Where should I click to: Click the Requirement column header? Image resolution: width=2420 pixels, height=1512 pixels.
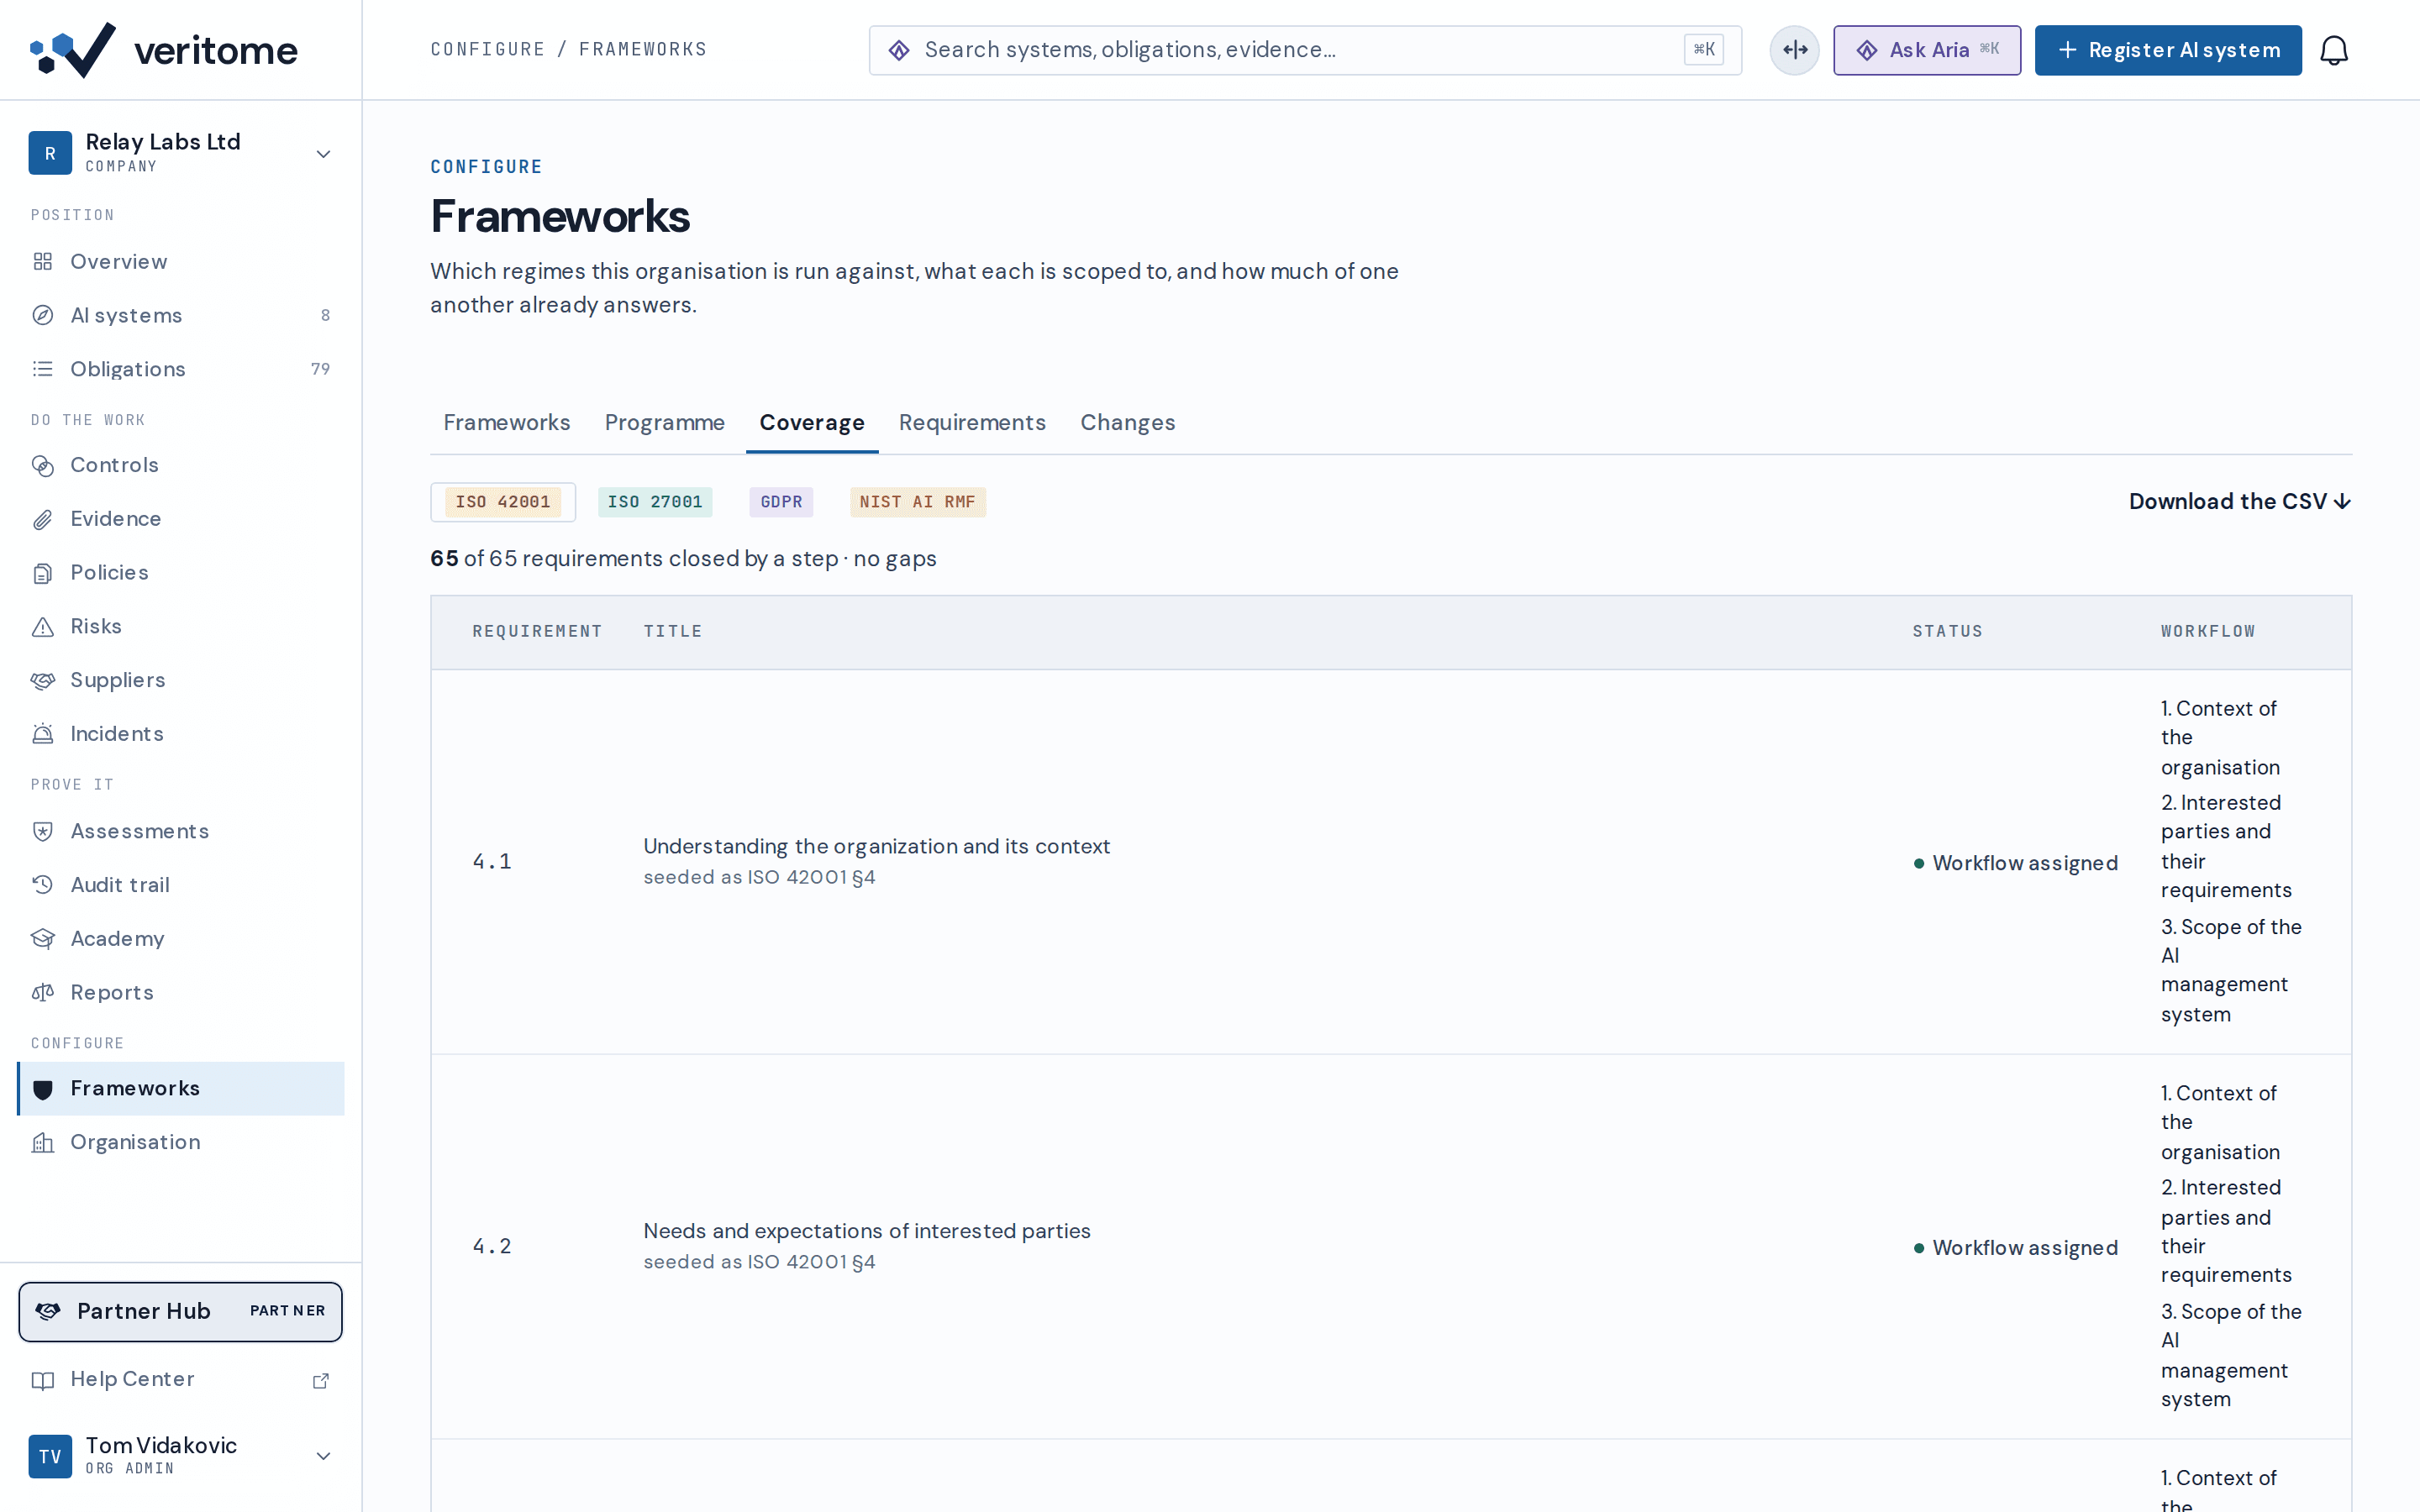point(537,632)
